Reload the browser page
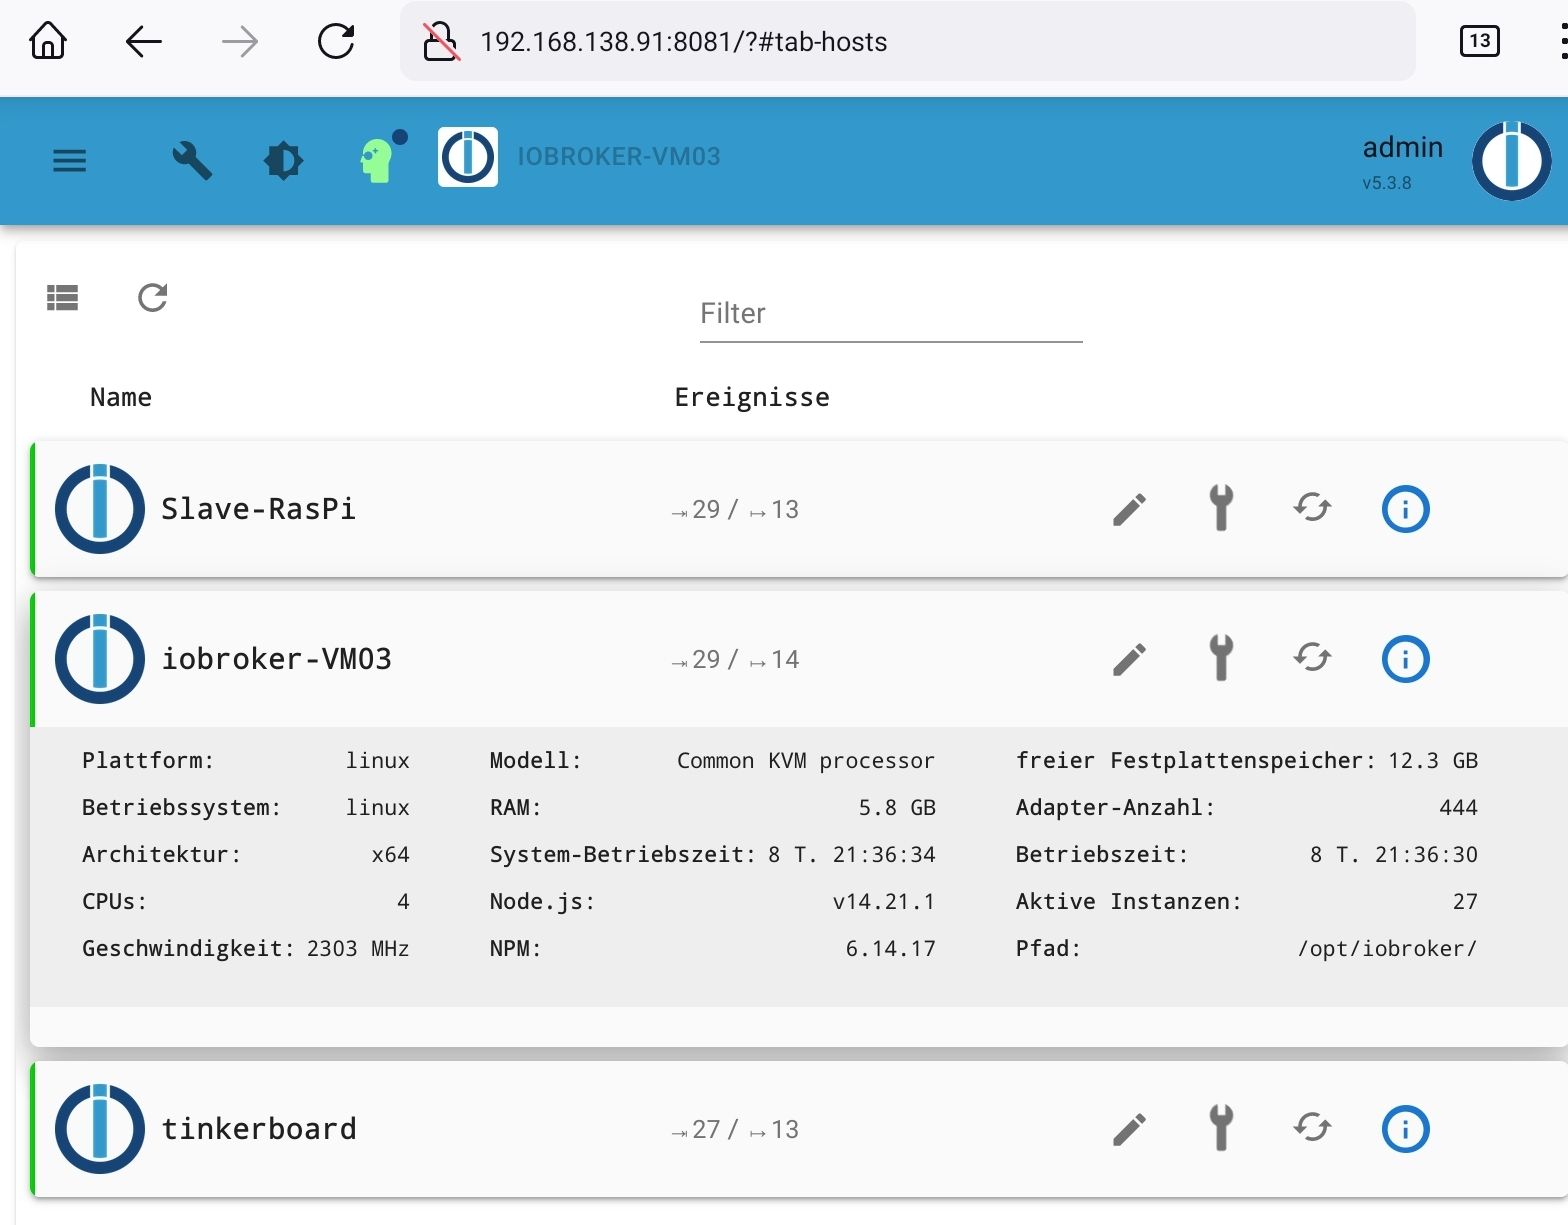Image resolution: width=1568 pixels, height=1225 pixels. [336, 41]
